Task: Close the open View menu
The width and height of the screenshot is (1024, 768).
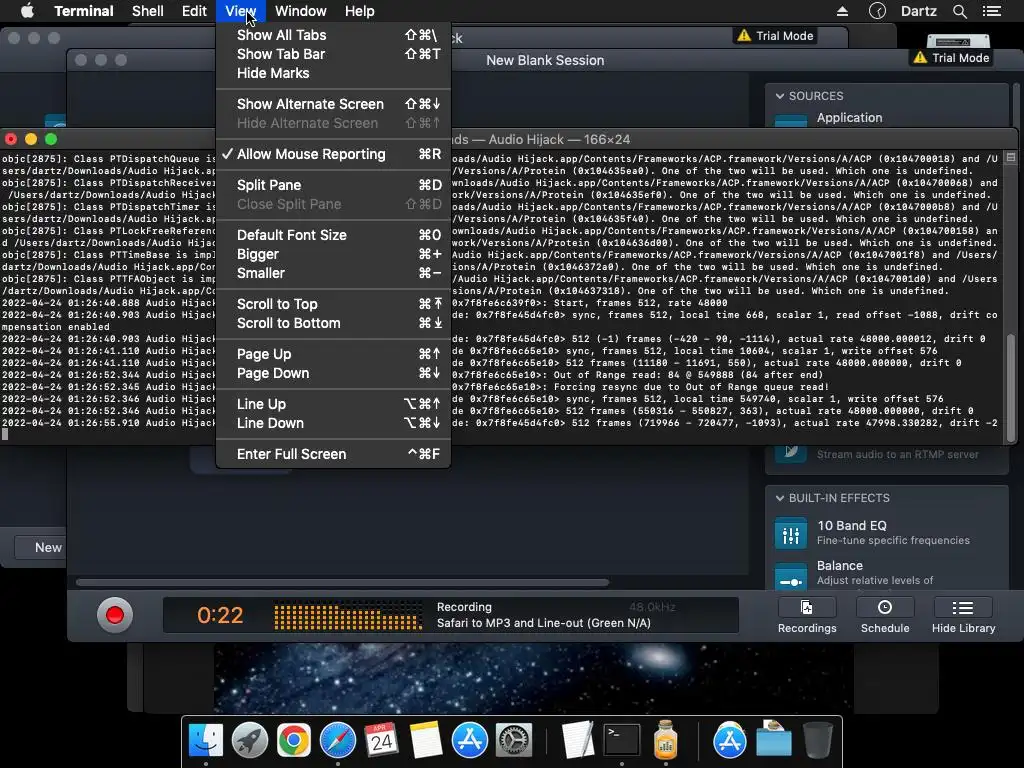Action: 240,11
